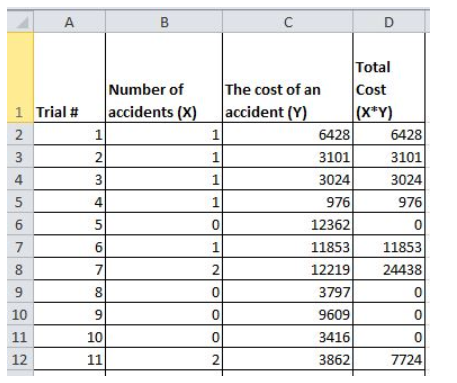Click the 'Trial #' header cell
The height and width of the screenshot is (383, 457).
coord(69,77)
